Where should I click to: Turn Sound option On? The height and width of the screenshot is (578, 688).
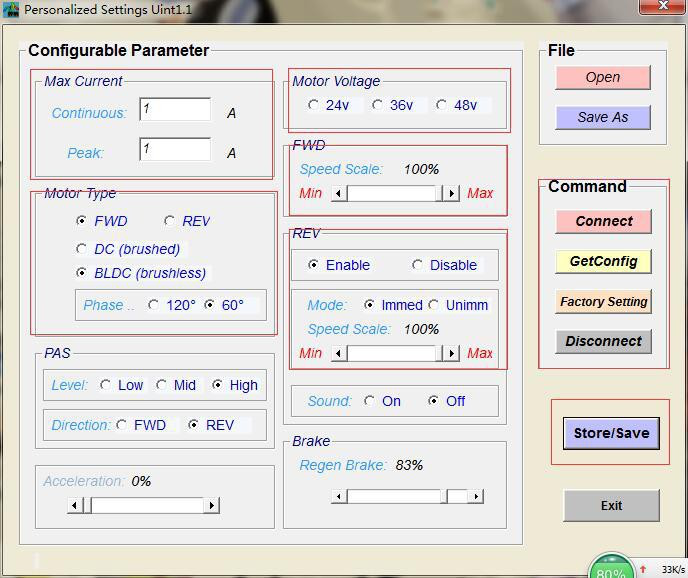pyautogui.click(x=370, y=401)
